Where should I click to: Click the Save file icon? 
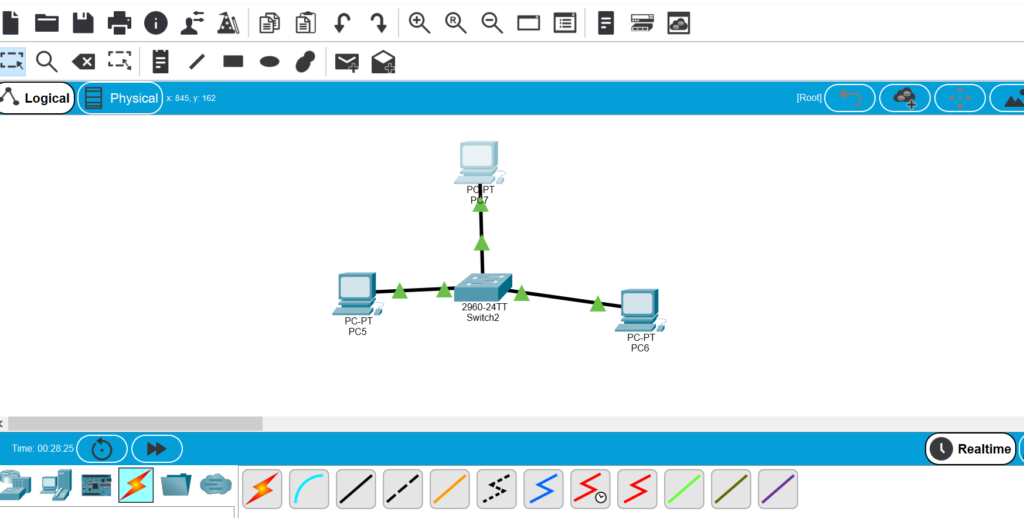[x=83, y=22]
